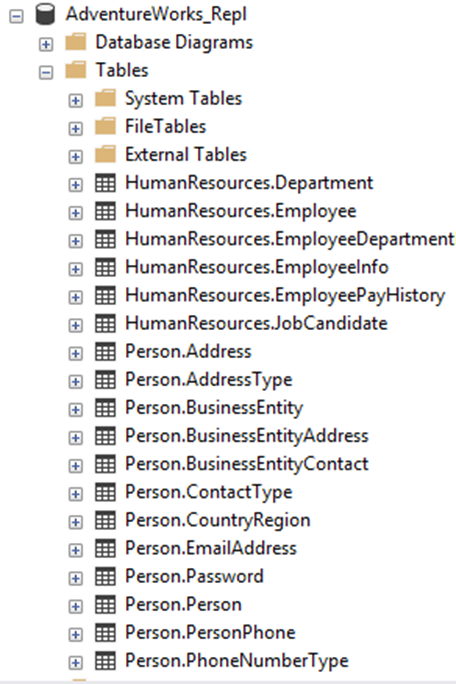
Task: Collapse the Tables folder node
Action: [x=46, y=72]
